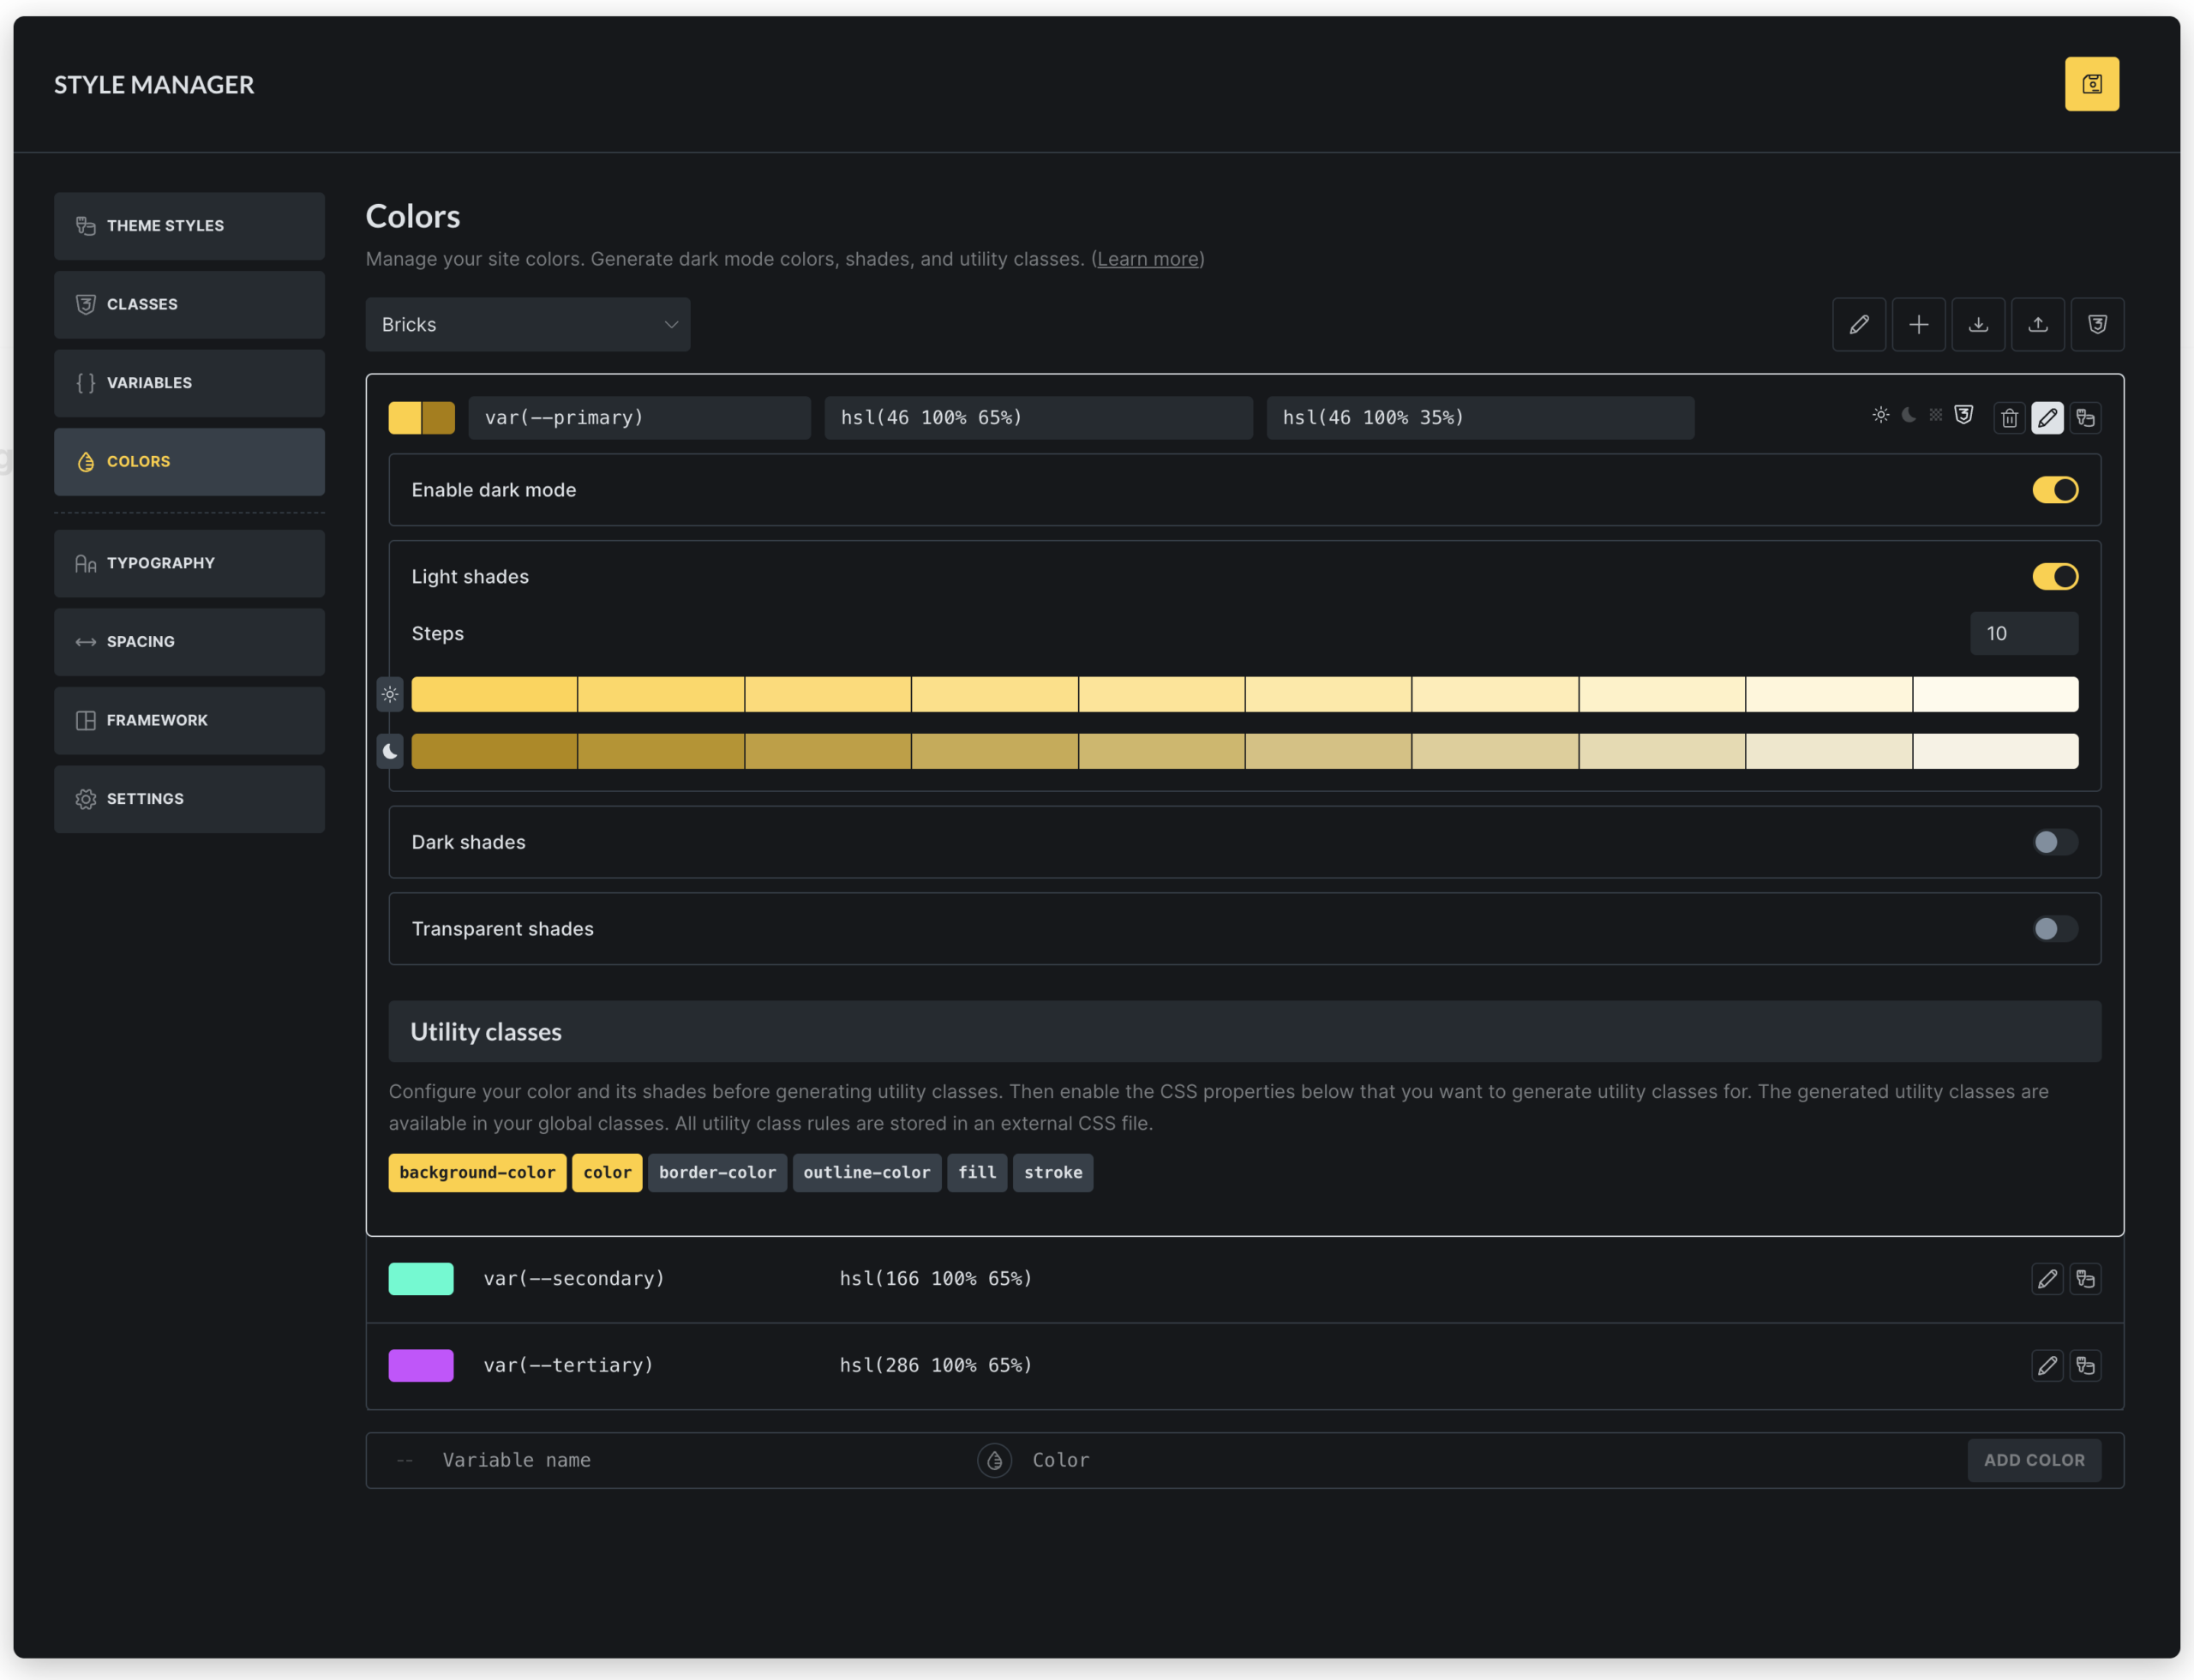Click the sun icon beside the light shade strip

tap(390, 694)
